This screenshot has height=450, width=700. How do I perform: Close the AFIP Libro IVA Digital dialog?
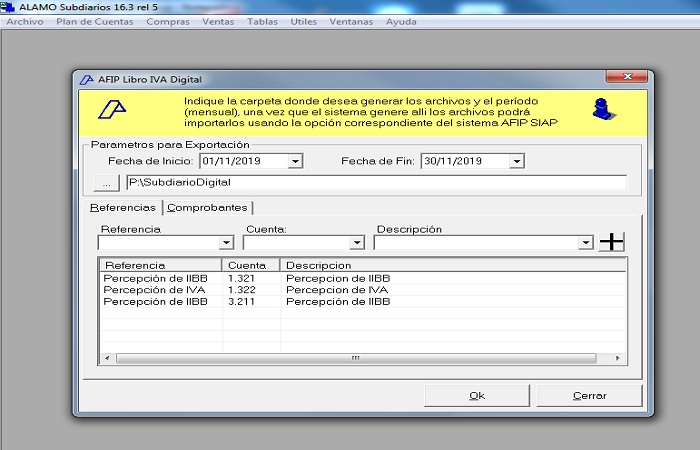click(627, 76)
